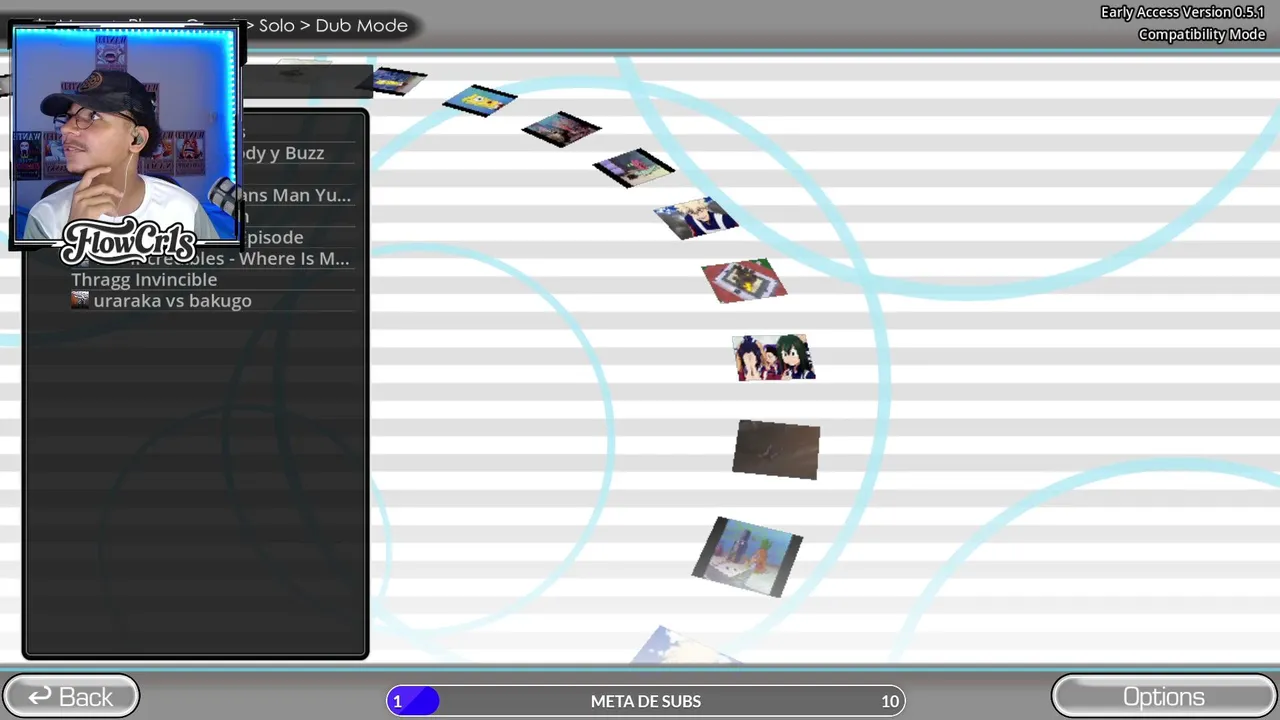This screenshot has width=1280, height=720.
Task: Select the dark brown thumbnail
Action: [777, 450]
